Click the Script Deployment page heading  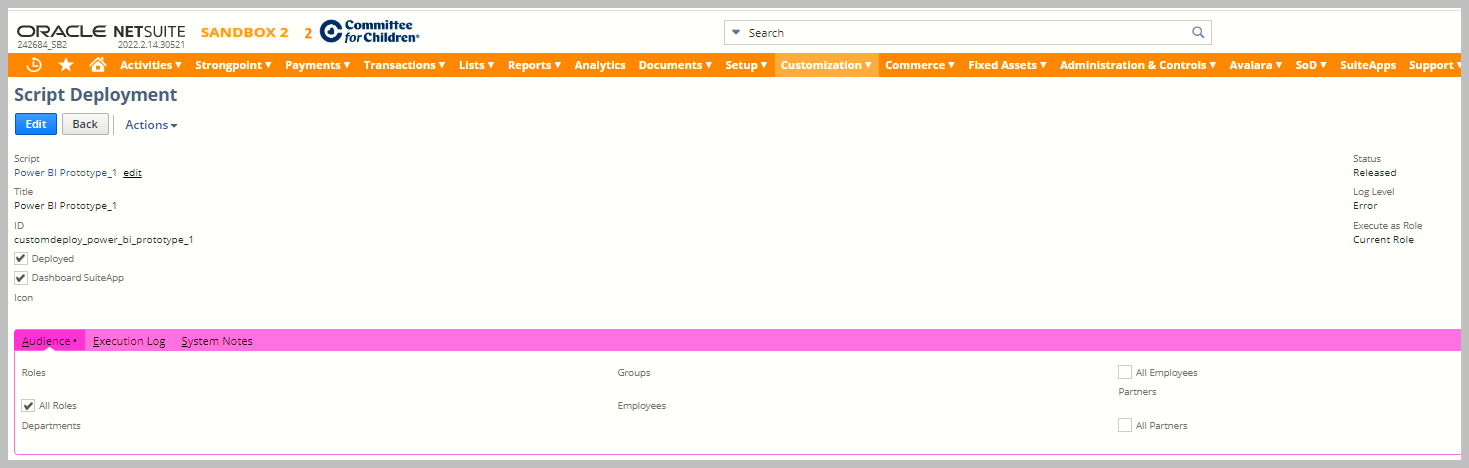pos(95,95)
